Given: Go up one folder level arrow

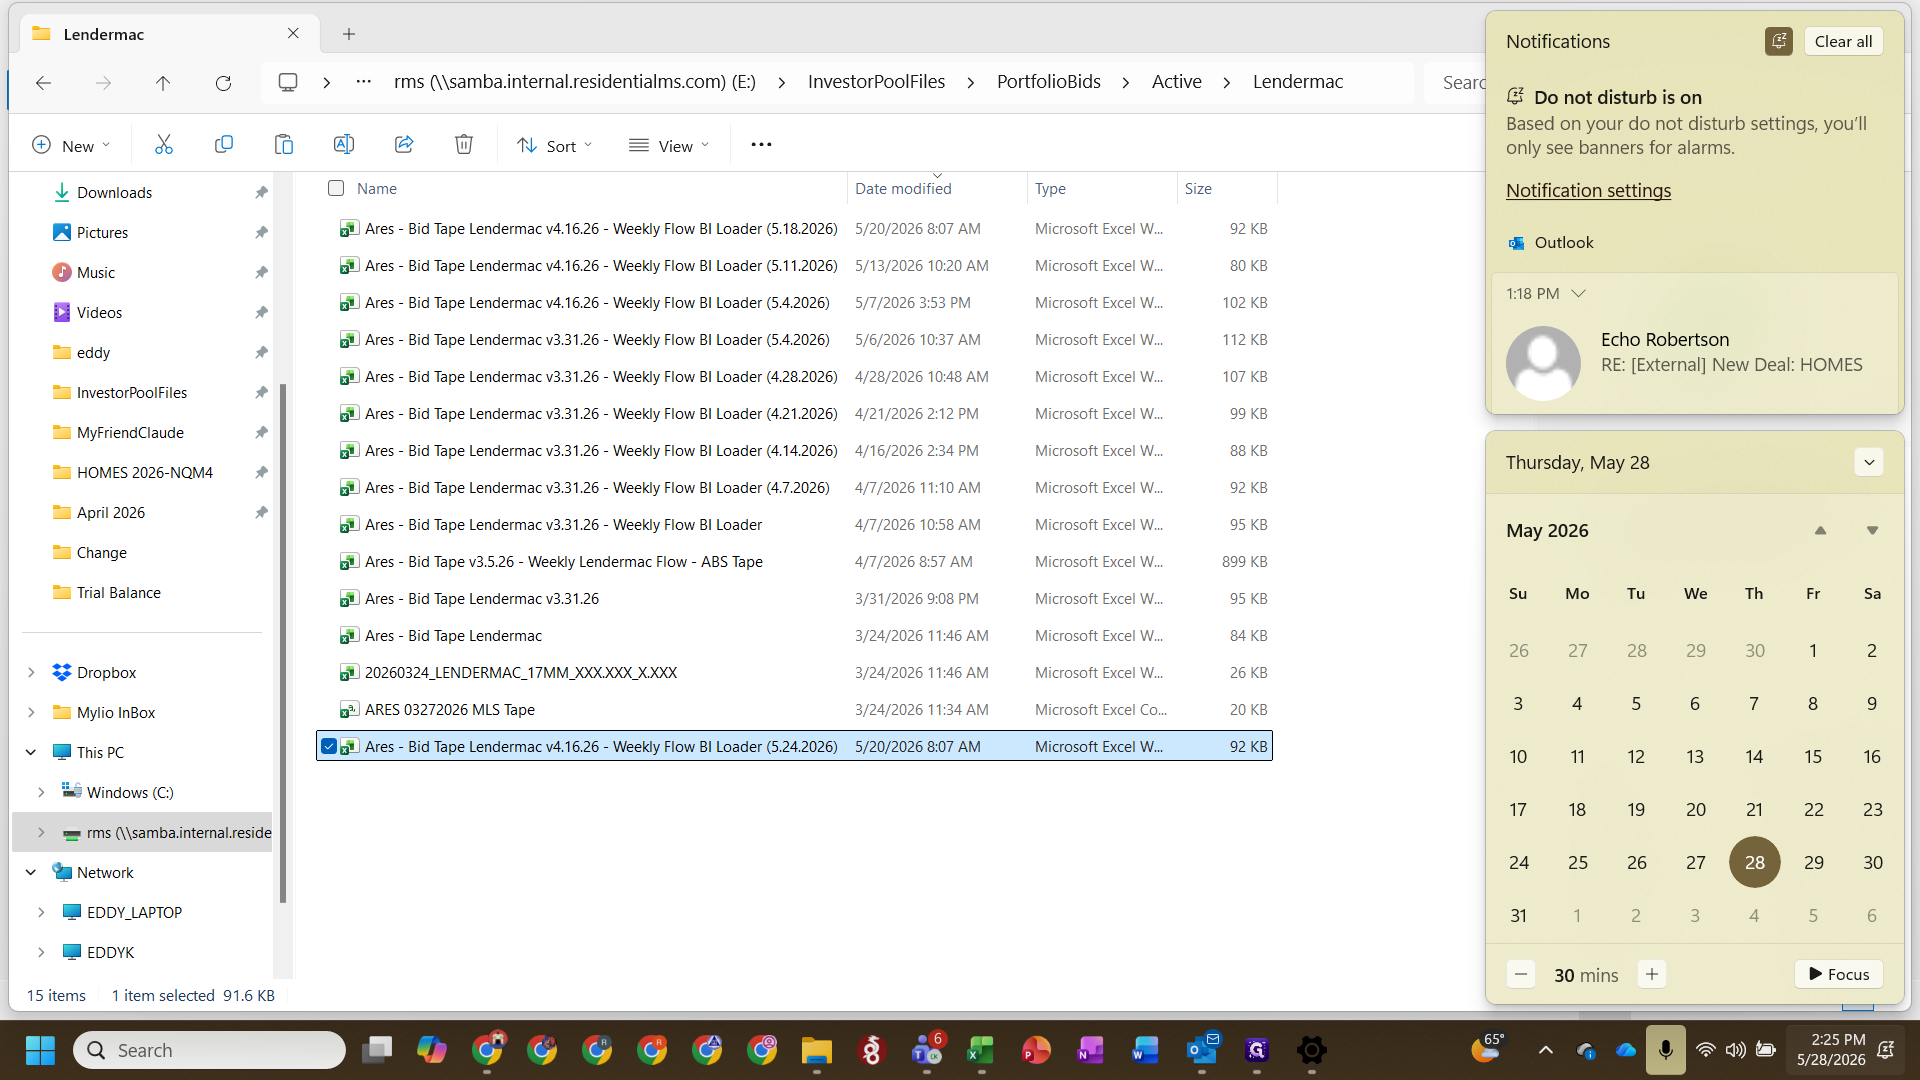Looking at the screenshot, I should point(163,83).
